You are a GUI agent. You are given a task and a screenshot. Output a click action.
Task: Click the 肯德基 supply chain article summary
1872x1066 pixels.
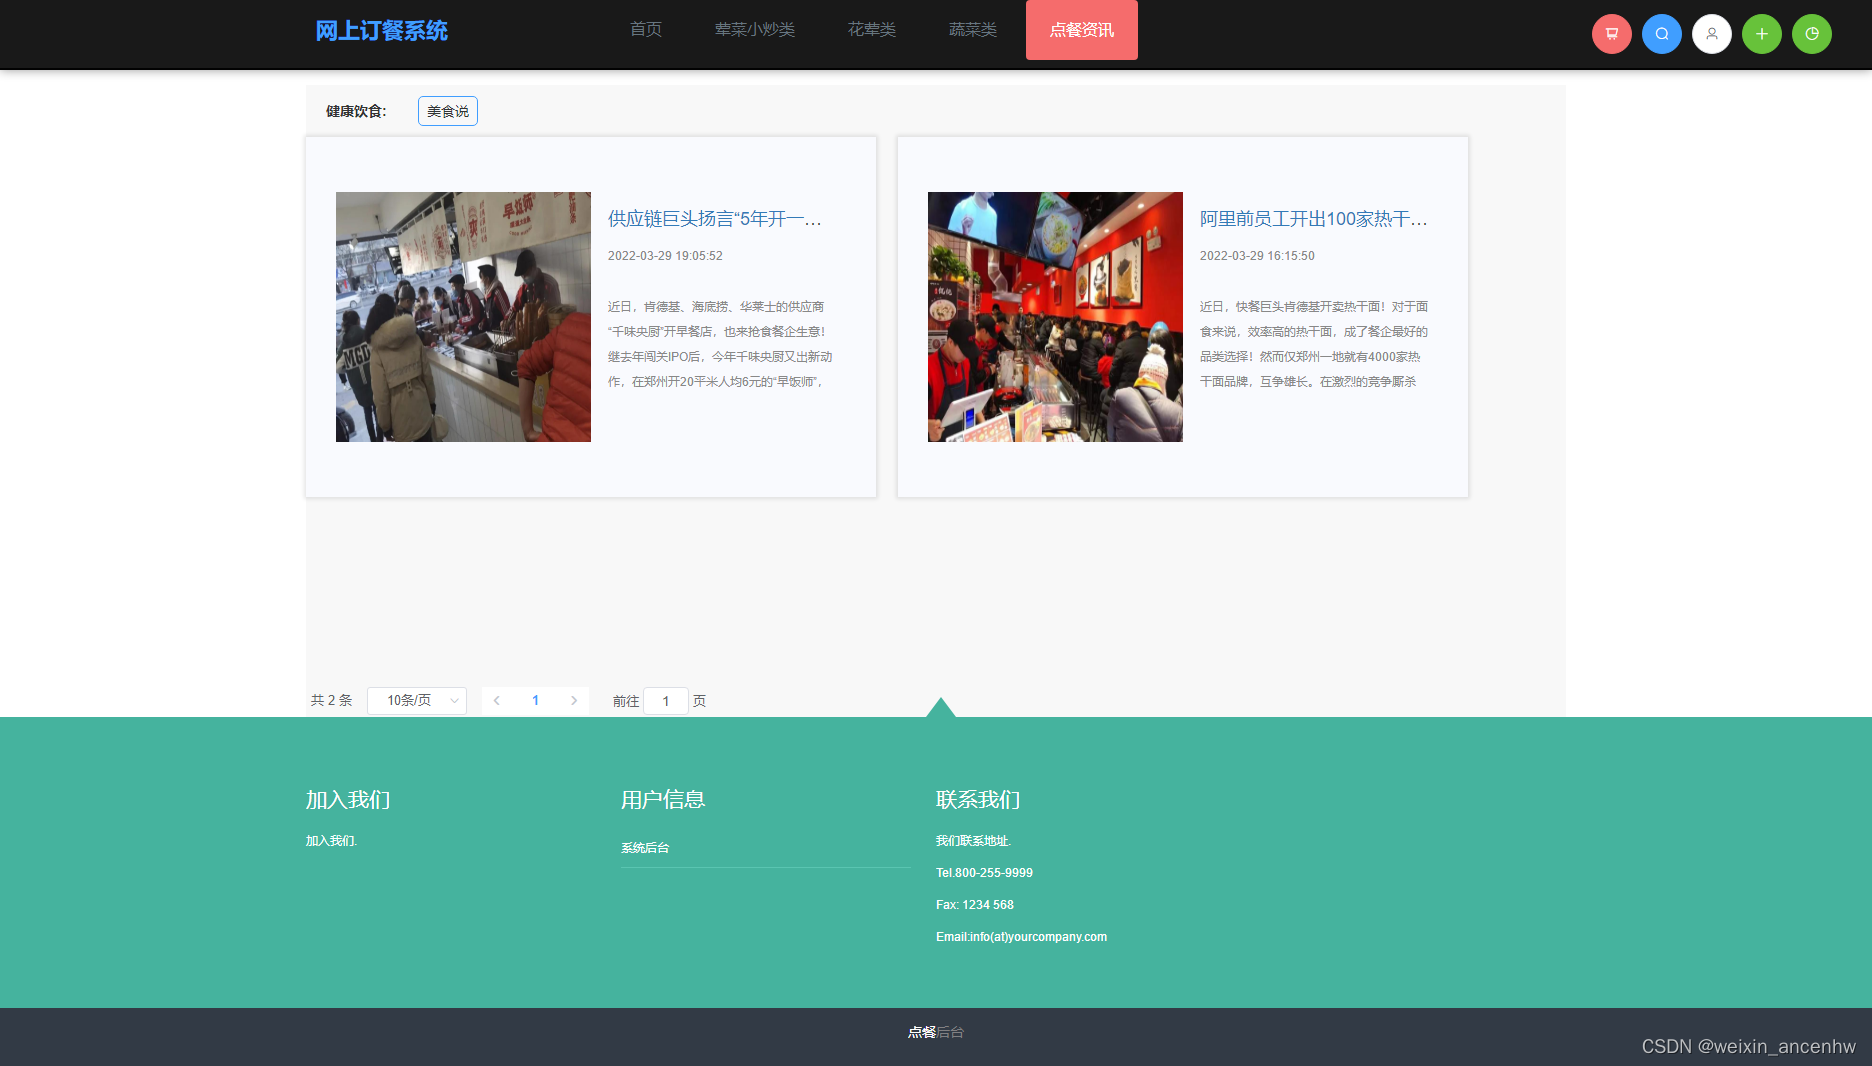(720, 344)
